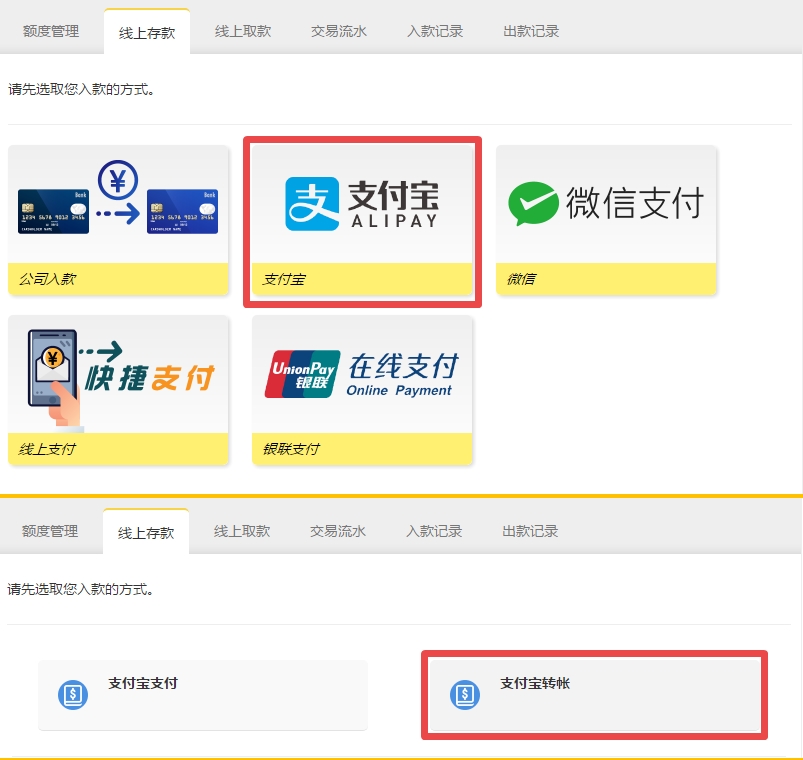The image size is (803, 760).
Task: Switch to 线上取款 tab in lower panel
Action: click(242, 531)
